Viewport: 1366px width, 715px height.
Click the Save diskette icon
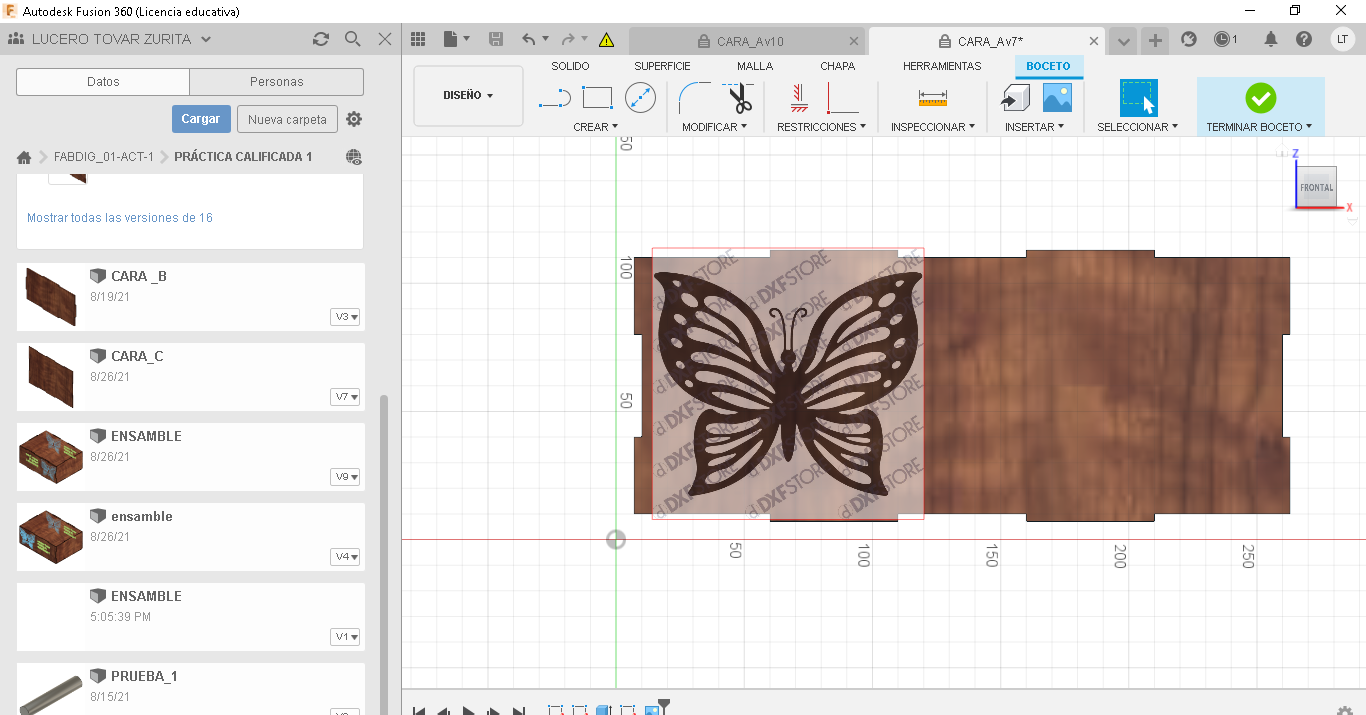[495, 39]
